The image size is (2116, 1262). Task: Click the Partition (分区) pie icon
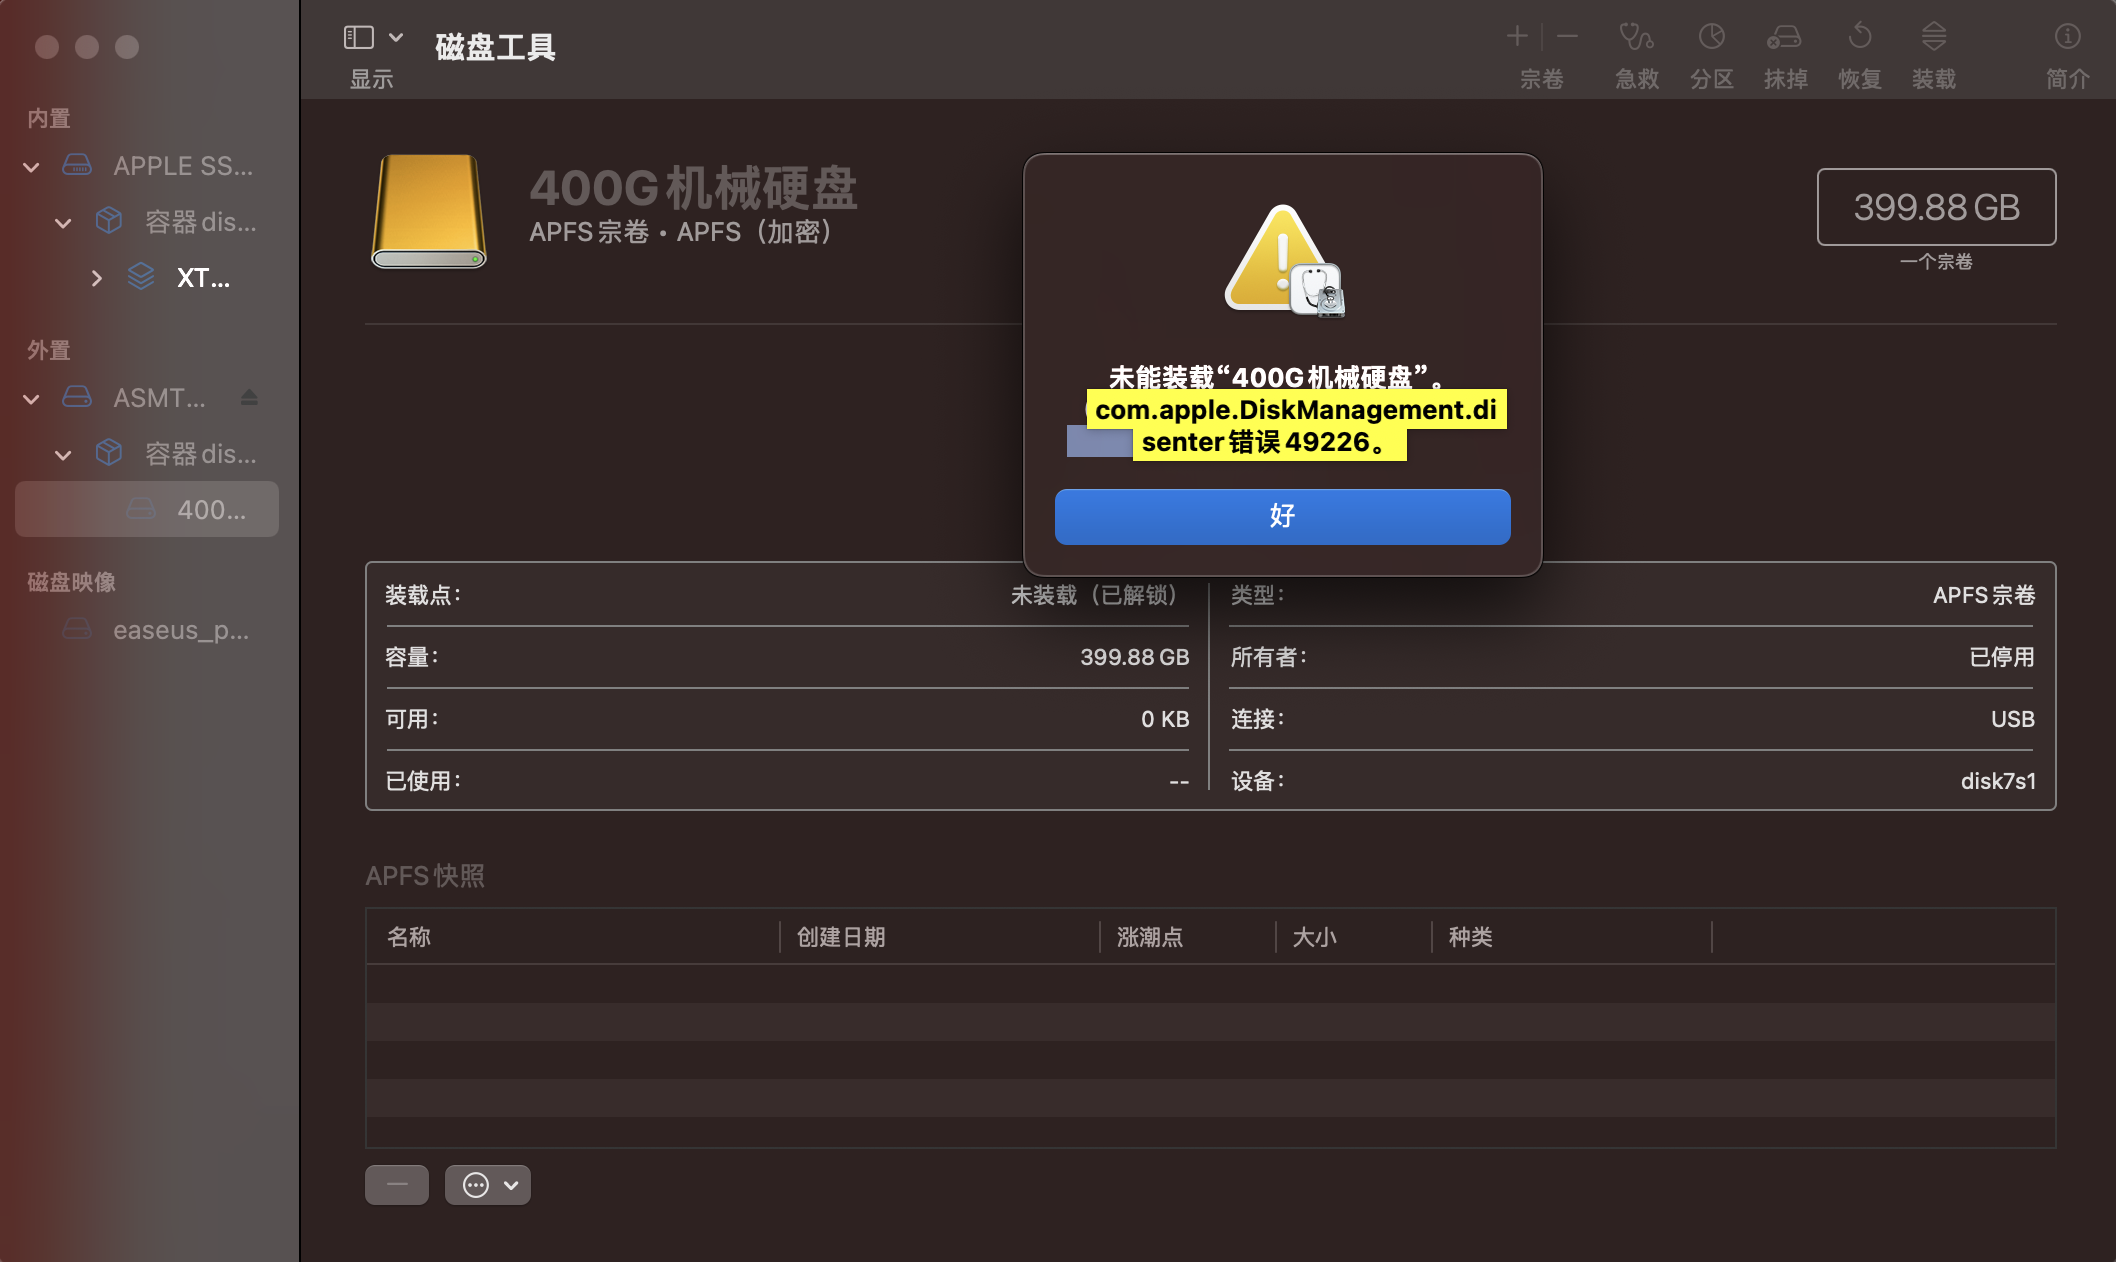pyautogui.click(x=1711, y=38)
